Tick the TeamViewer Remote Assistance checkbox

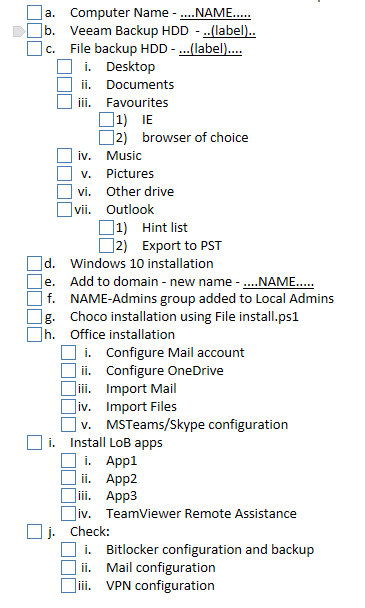(68, 513)
